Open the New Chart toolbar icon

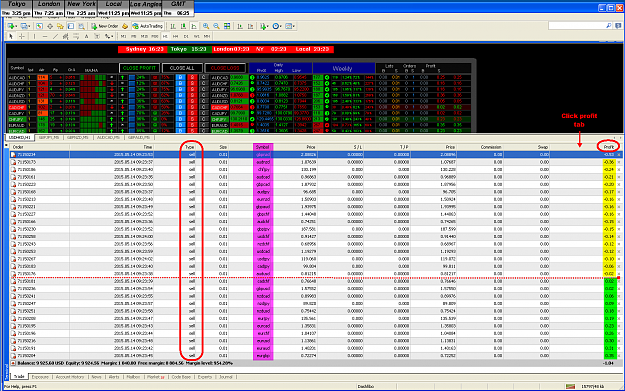[12, 26]
